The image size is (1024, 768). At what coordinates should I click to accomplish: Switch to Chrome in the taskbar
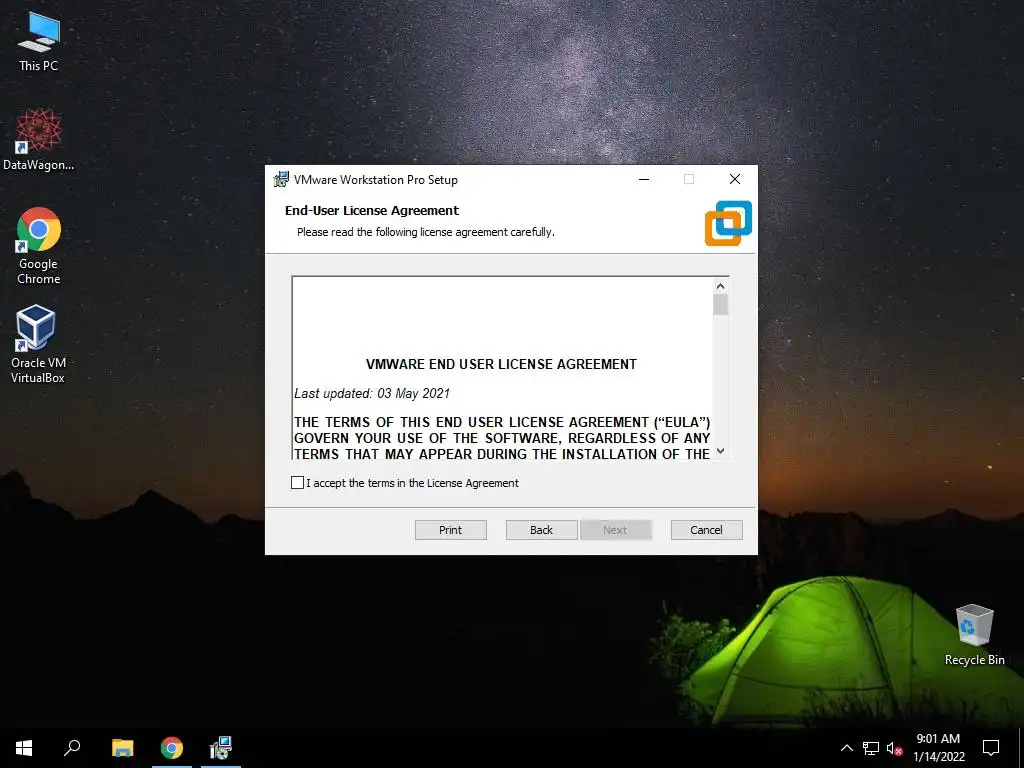(x=172, y=748)
